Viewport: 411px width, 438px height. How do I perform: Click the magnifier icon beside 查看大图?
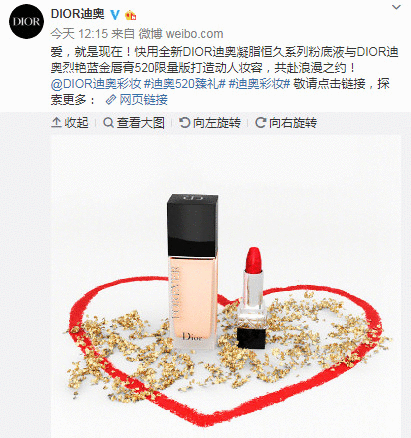108,123
